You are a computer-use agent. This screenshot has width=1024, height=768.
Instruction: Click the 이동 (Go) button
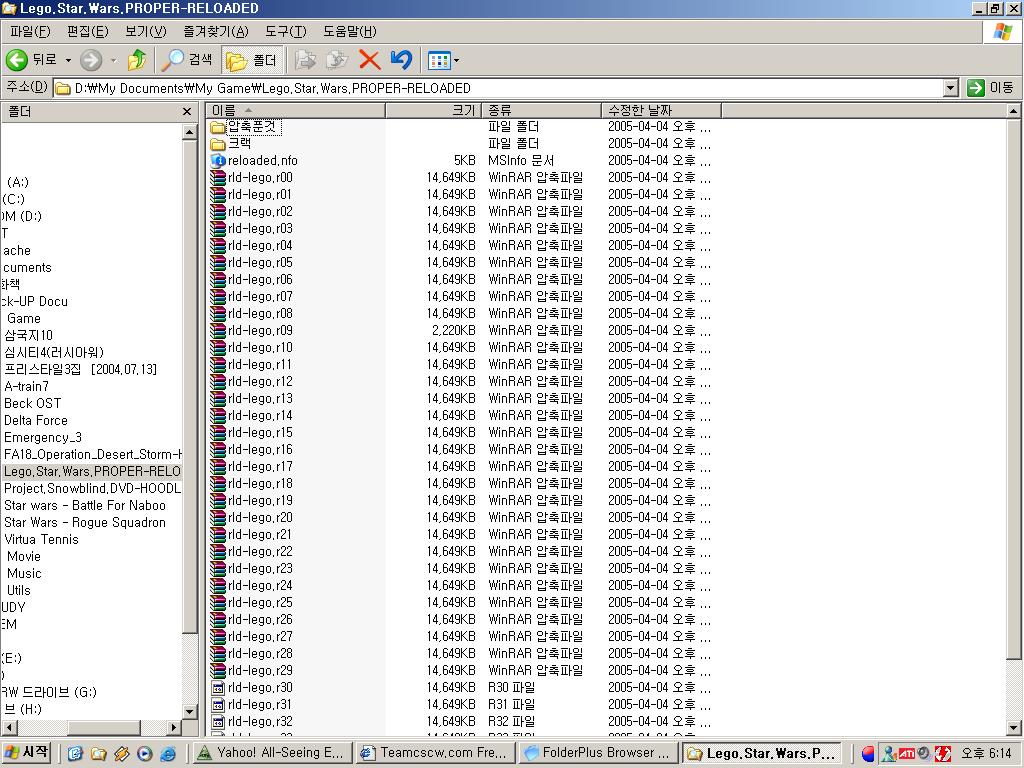click(990, 88)
